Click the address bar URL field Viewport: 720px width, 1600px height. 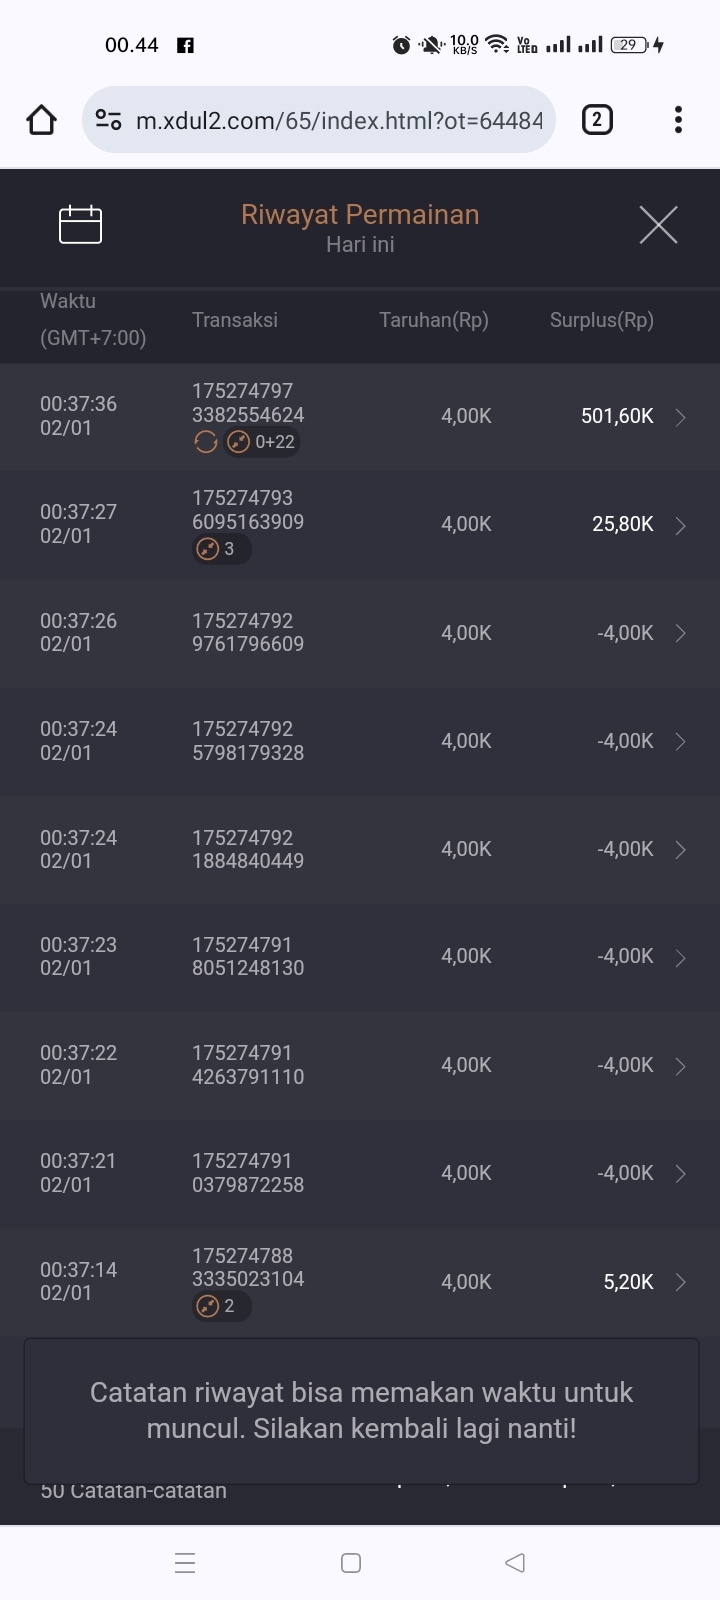(x=338, y=120)
